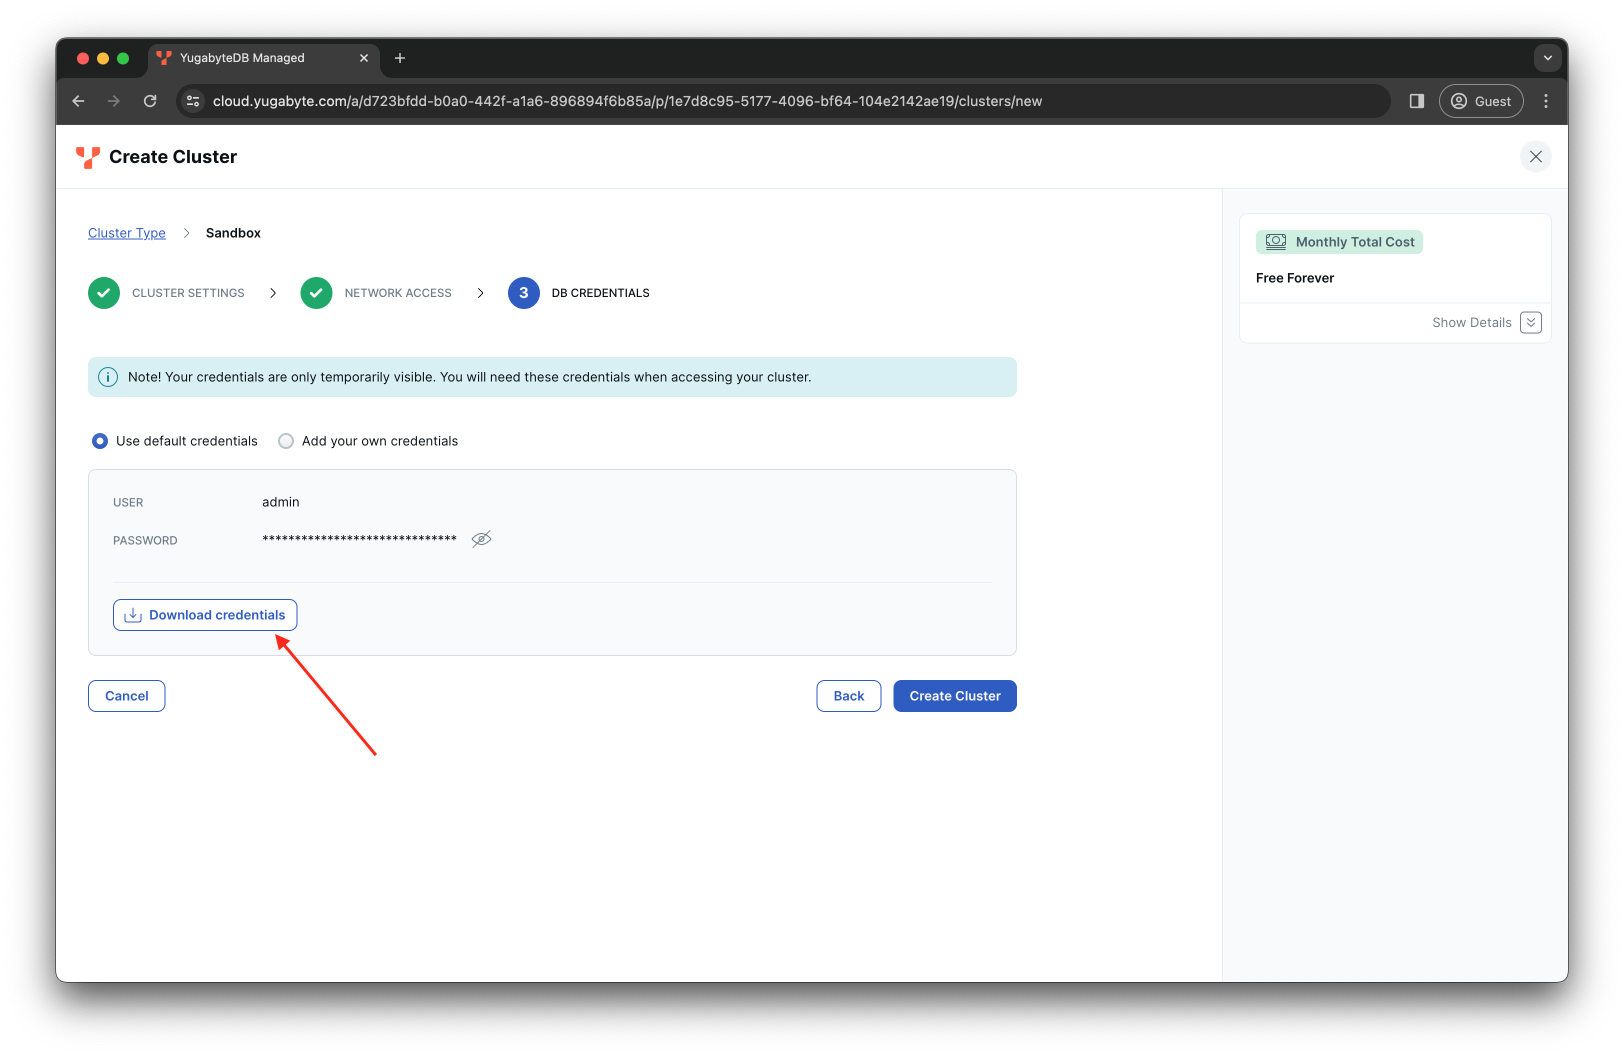Click the Monthly Total Cost money icon
This screenshot has height=1056, width=1624.
(x=1276, y=241)
